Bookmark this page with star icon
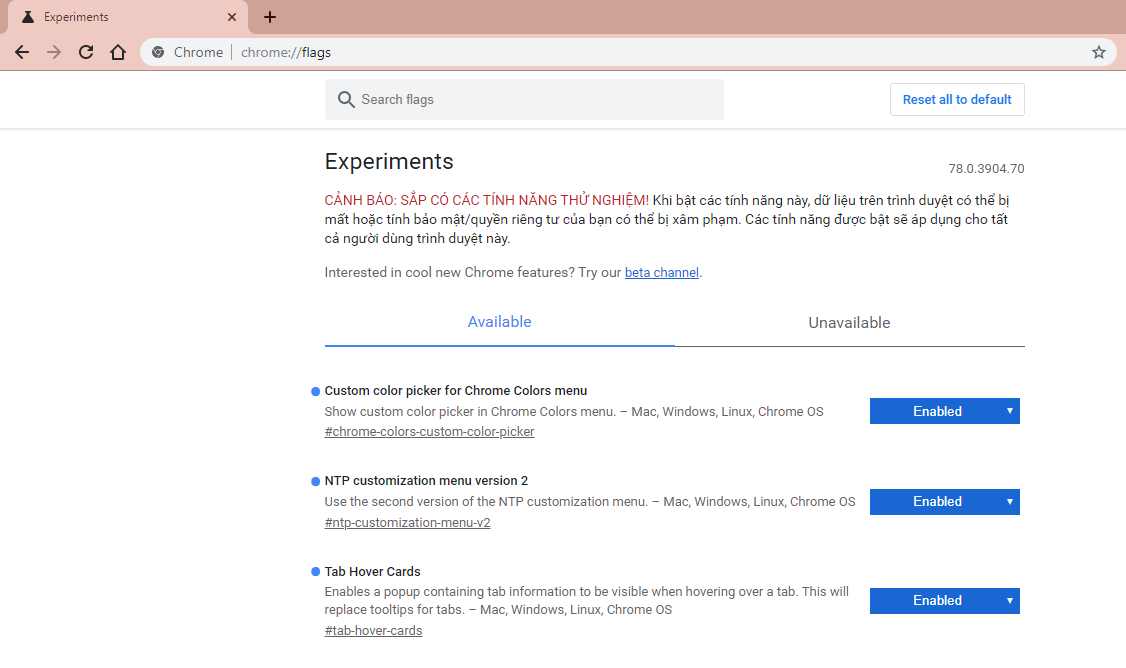This screenshot has height=668, width=1126. [1099, 52]
